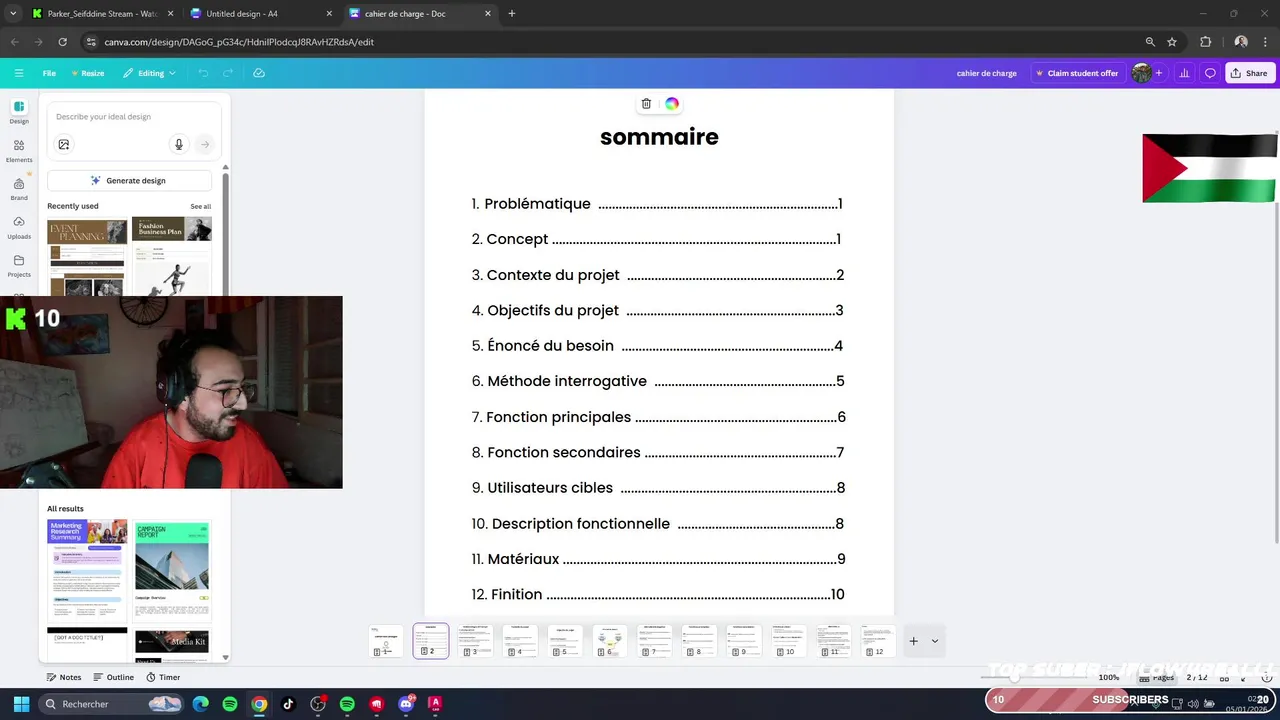Screen dimensions: 1280x720
Task: Open TikTok from the taskbar
Action: click(x=289, y=704)
